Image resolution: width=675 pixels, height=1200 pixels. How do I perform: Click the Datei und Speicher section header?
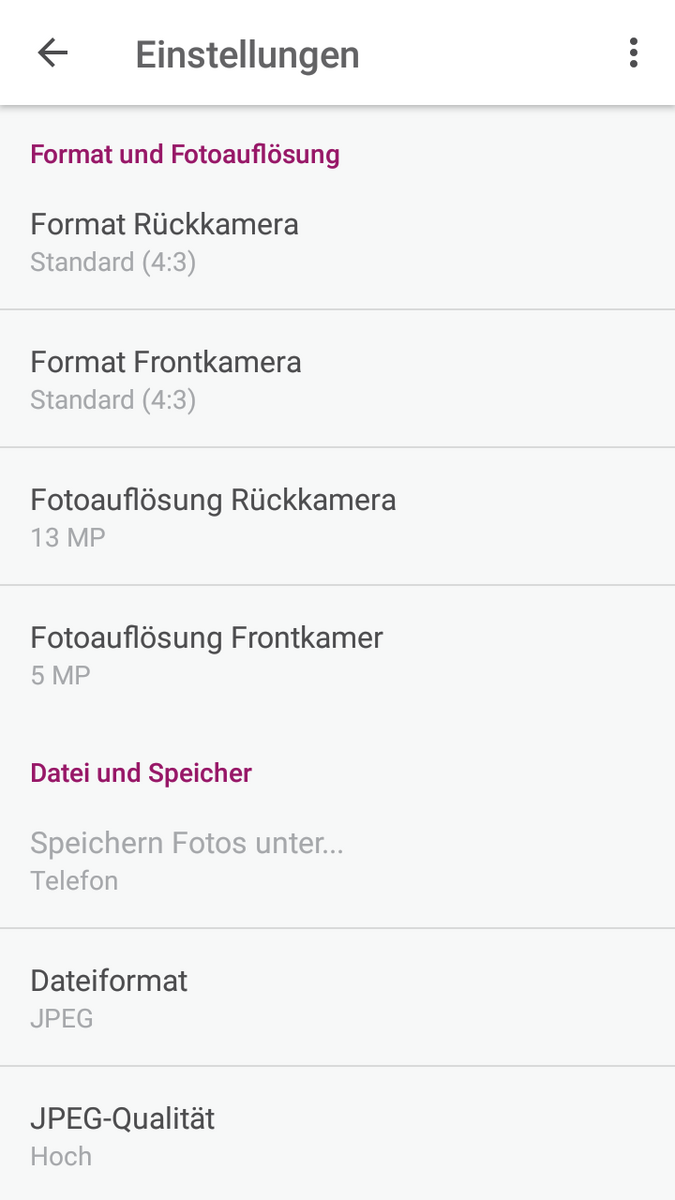141,773
